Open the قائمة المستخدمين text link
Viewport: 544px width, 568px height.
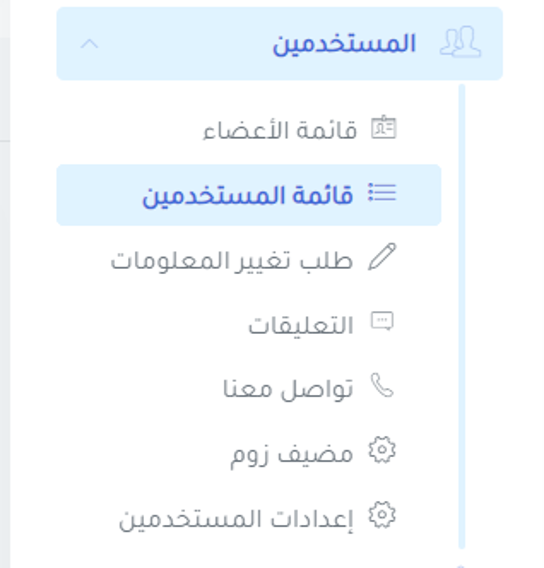(x=248, y=196)
